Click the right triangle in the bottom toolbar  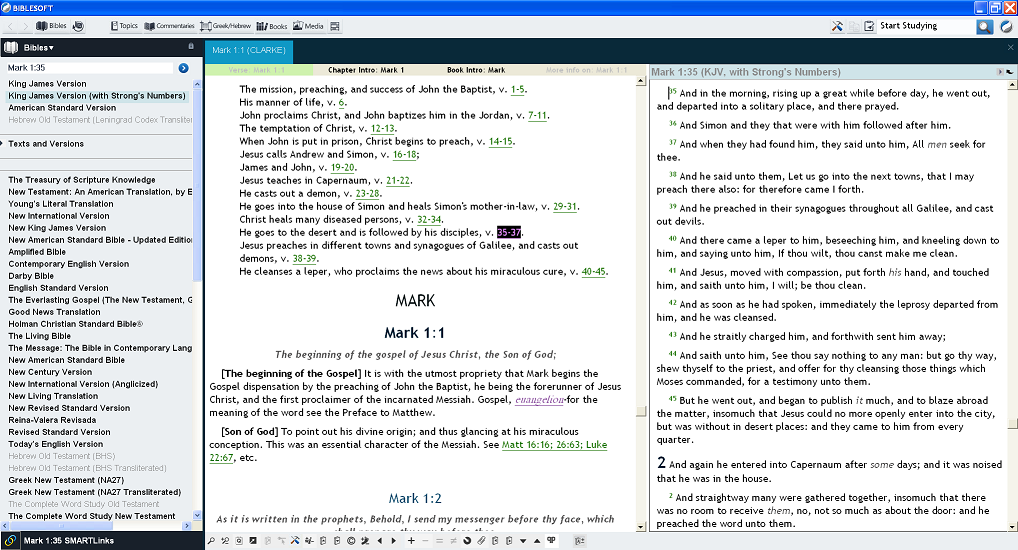pyautogui.click(x=393, y=541)
